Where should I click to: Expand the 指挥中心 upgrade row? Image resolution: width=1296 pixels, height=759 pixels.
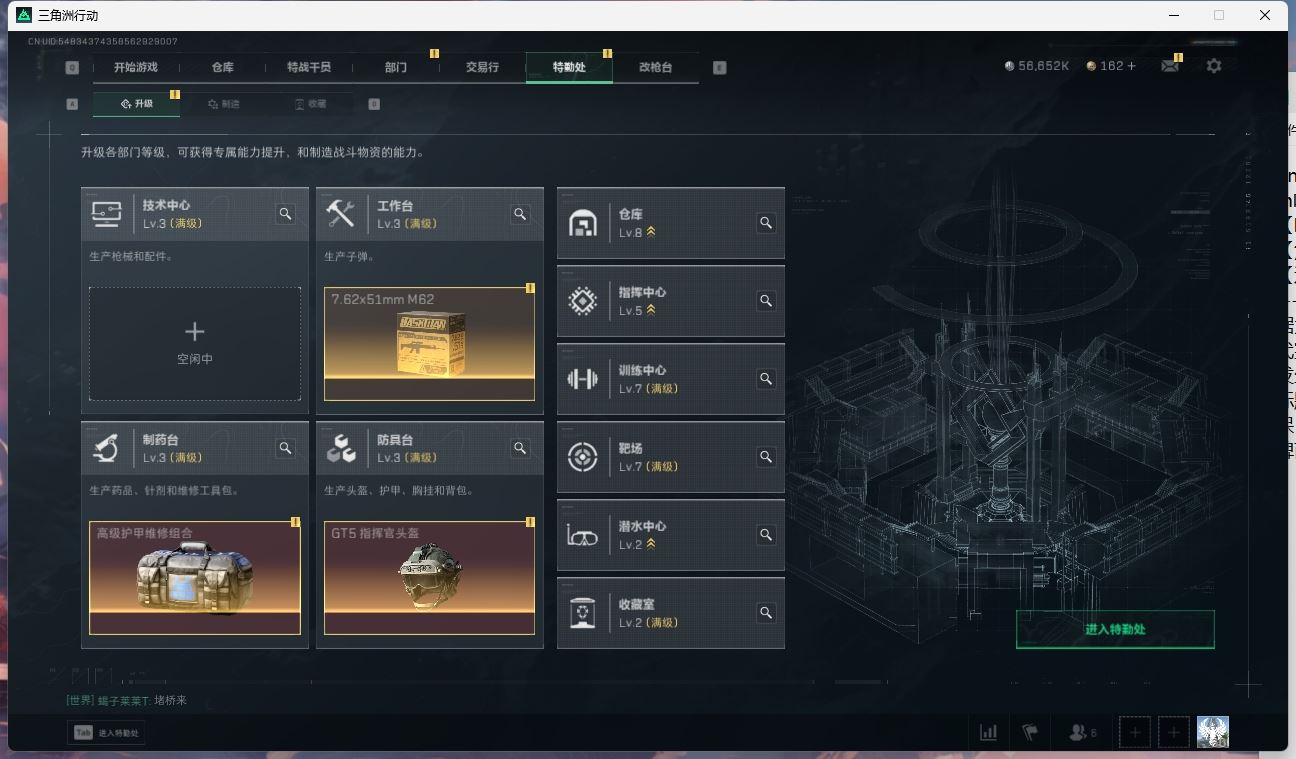[x=671, y=301]
